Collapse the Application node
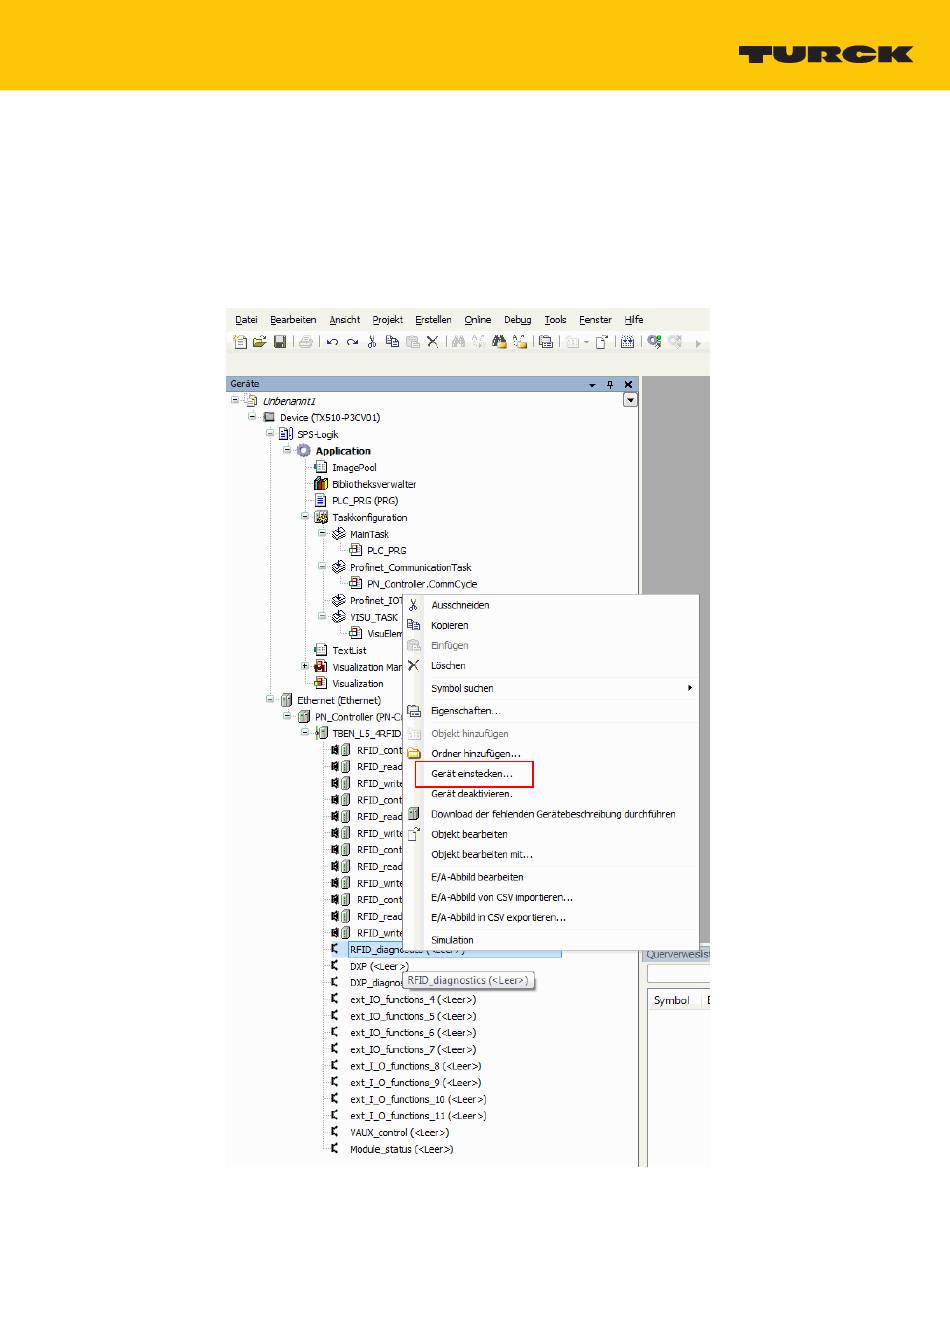The height and width of the screenshot is (1344, 950). [287, 451]
